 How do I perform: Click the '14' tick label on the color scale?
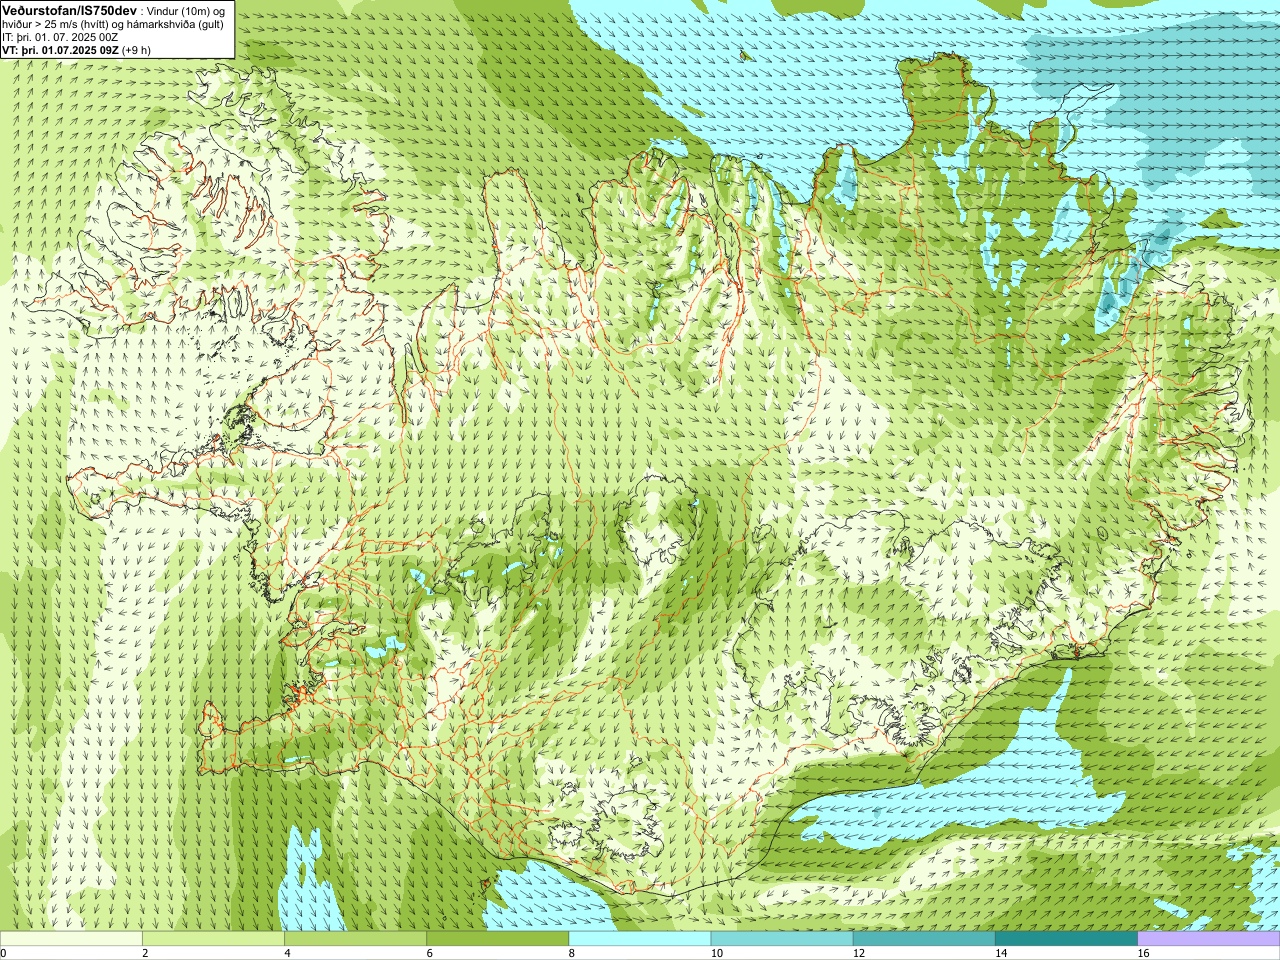click(1000, 953)
